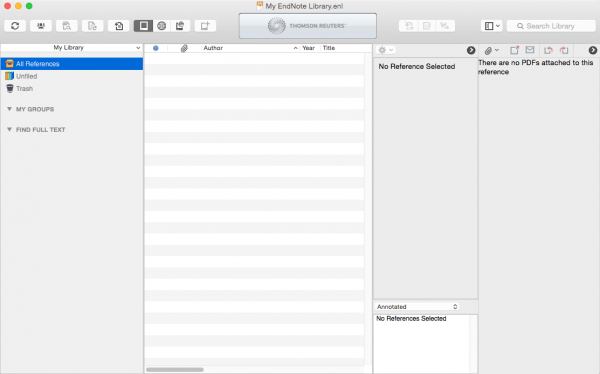Click the Sync Library toolbar icon

[15, 26]
